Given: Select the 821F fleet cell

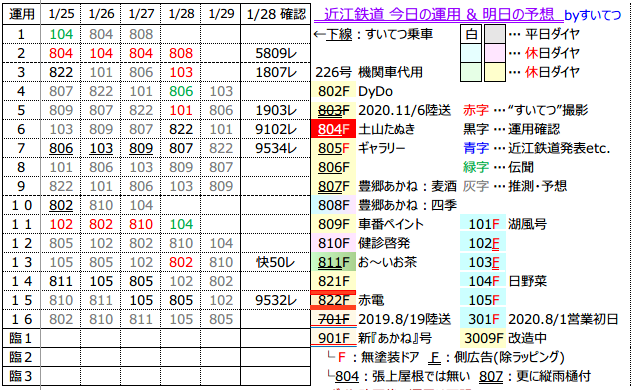Looking at the screenshot, I should [x=333, y=281].
